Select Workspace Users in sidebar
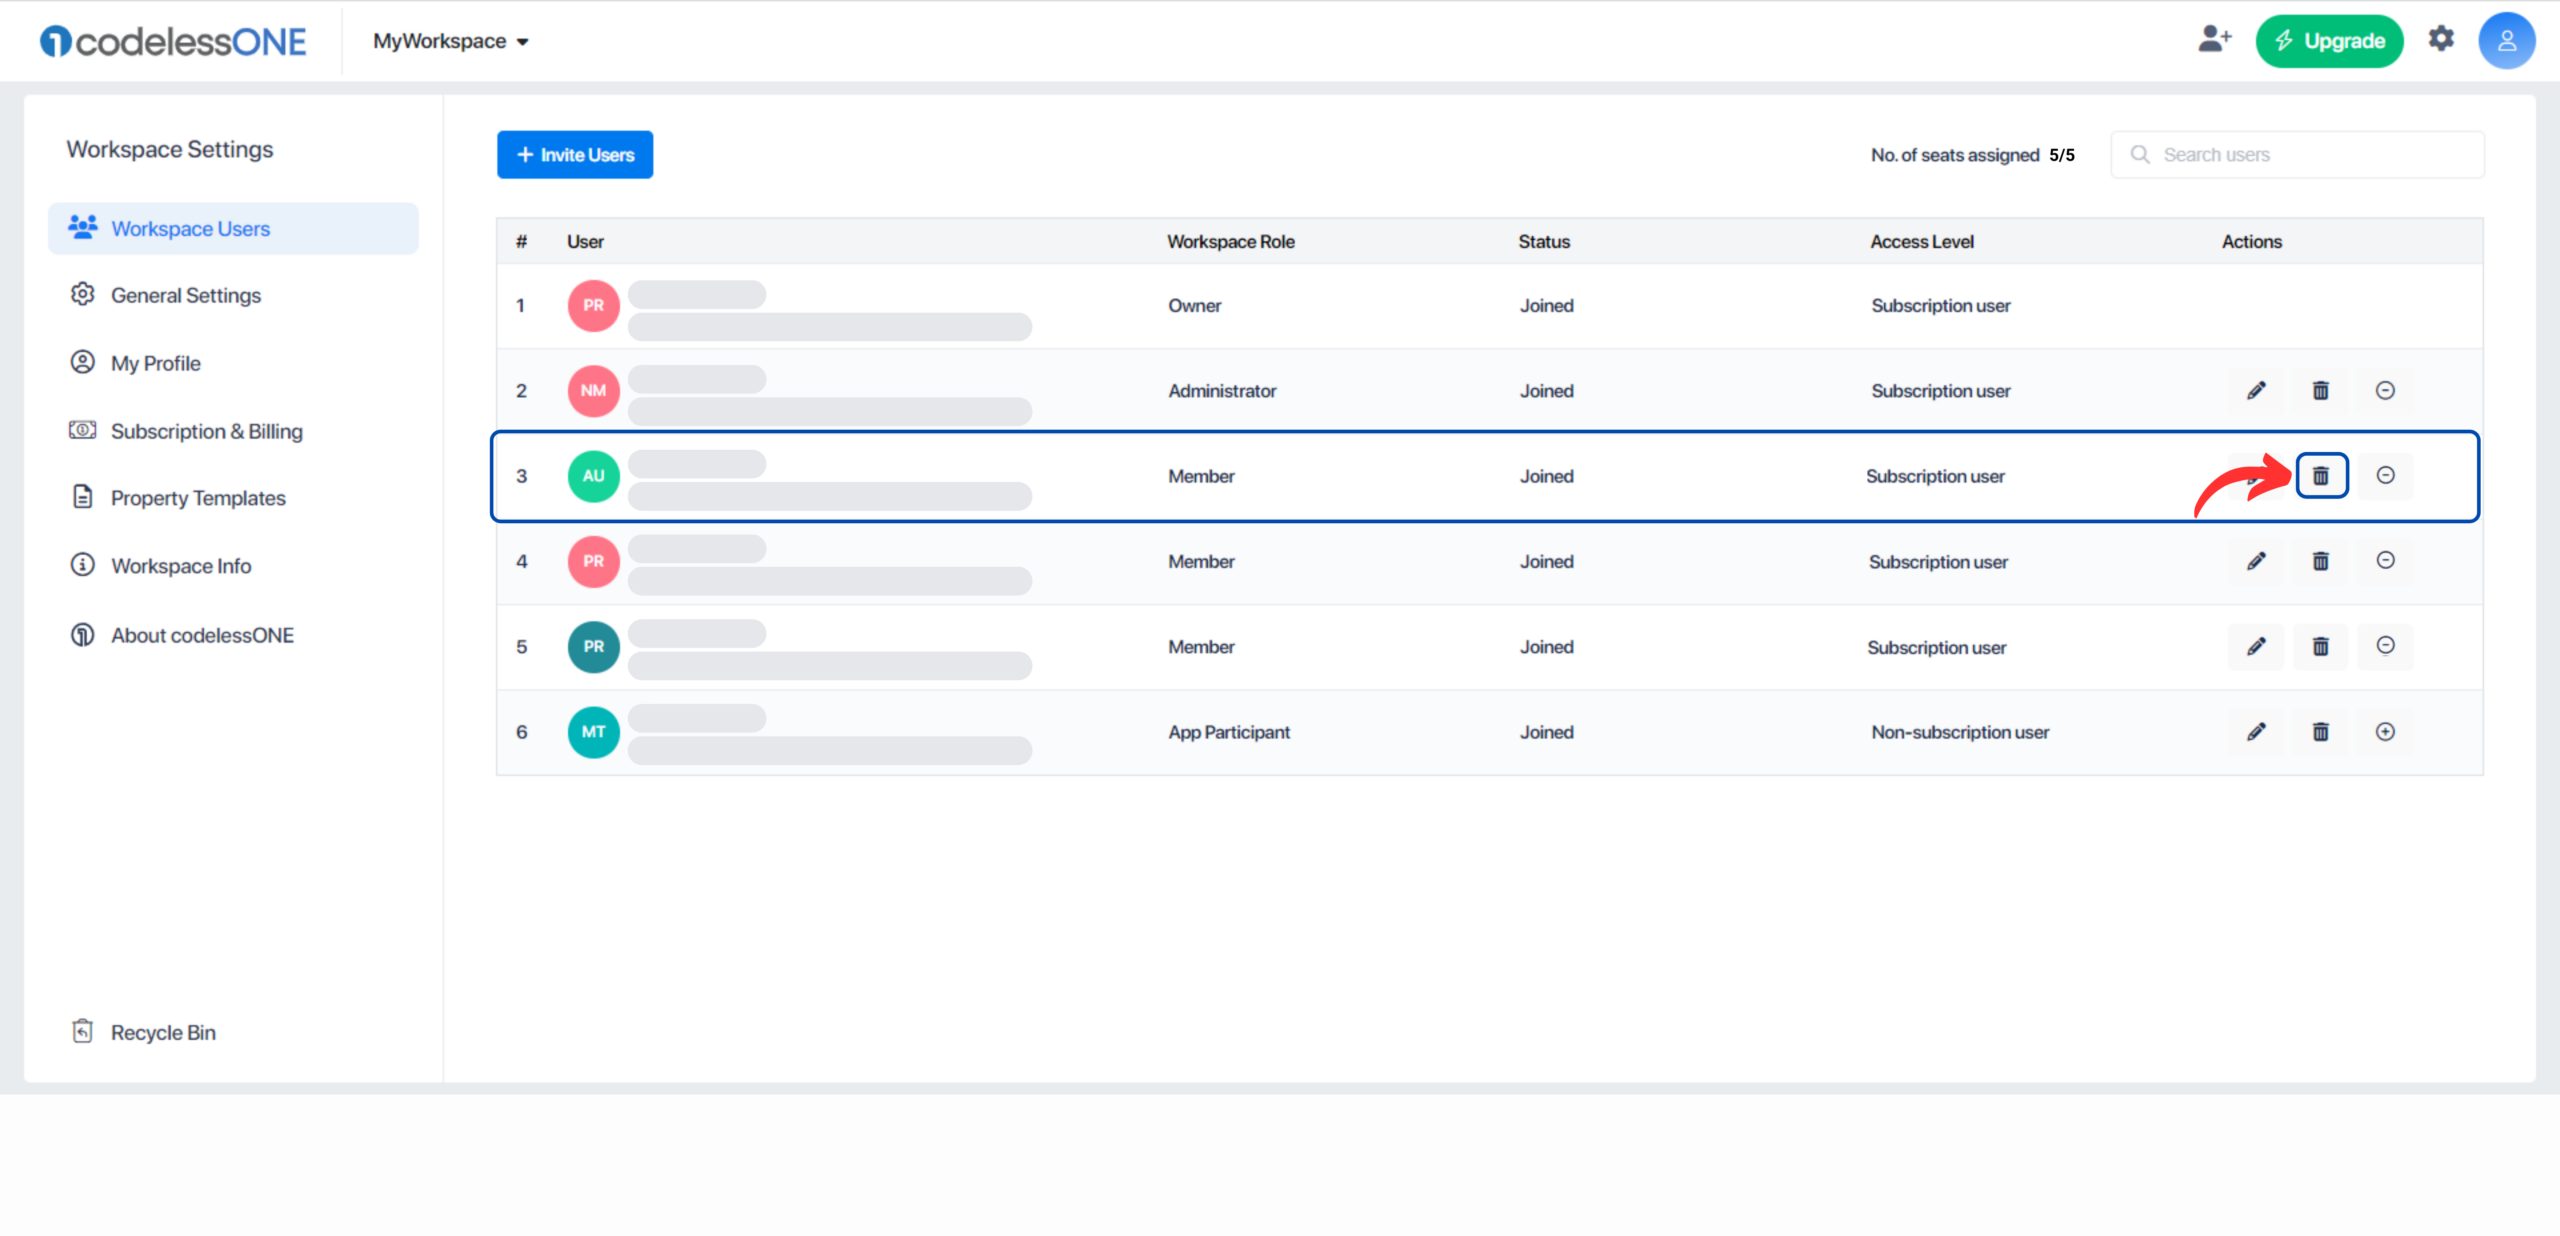2560x1236 pixels. 233,228
